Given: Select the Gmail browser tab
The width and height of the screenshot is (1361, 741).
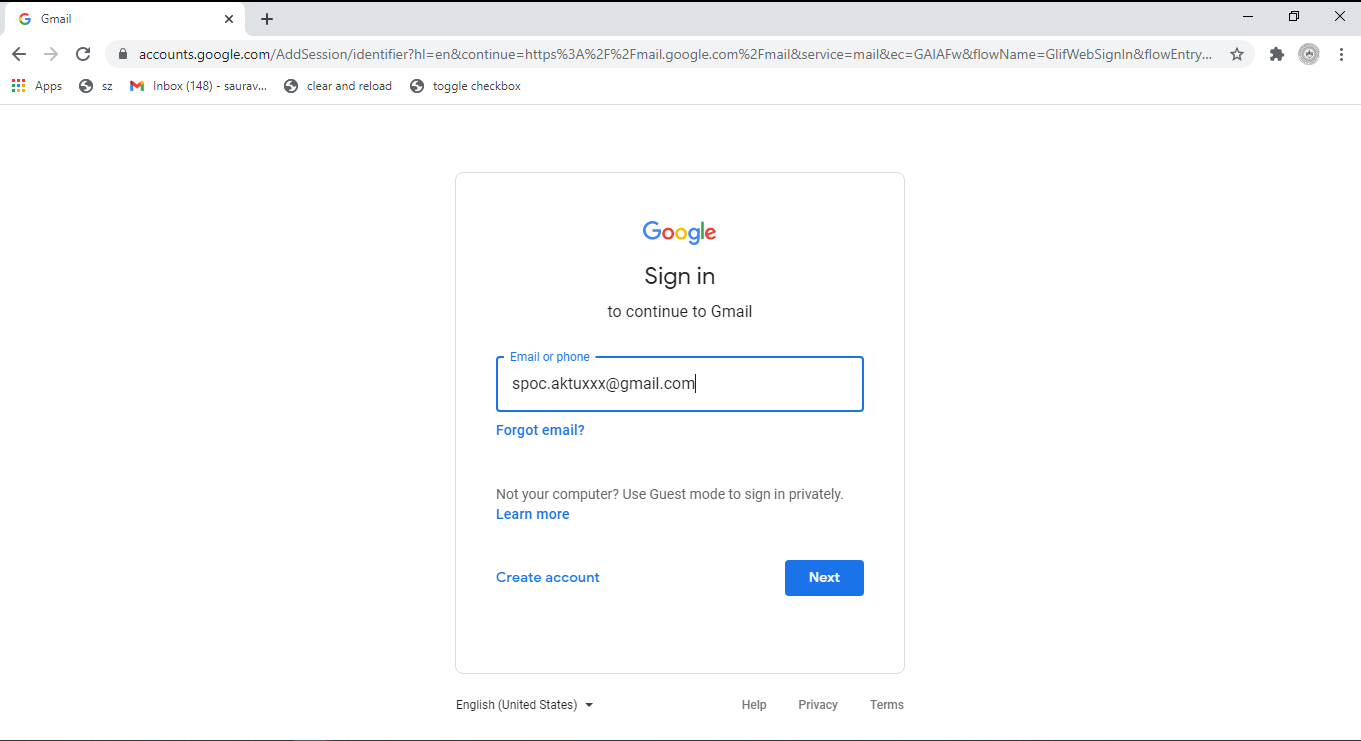Looking at the screenshot, I should pyautogui.click(x=120, y=19).
